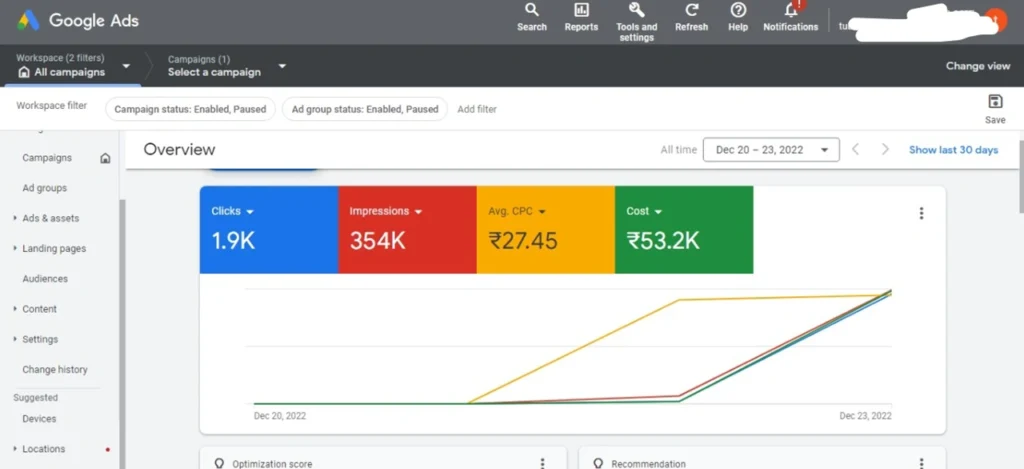The height and width of the screenshot is (469, 1024).
Task: Click the Optimization score lightbulb icon
Action: point(219,464)
